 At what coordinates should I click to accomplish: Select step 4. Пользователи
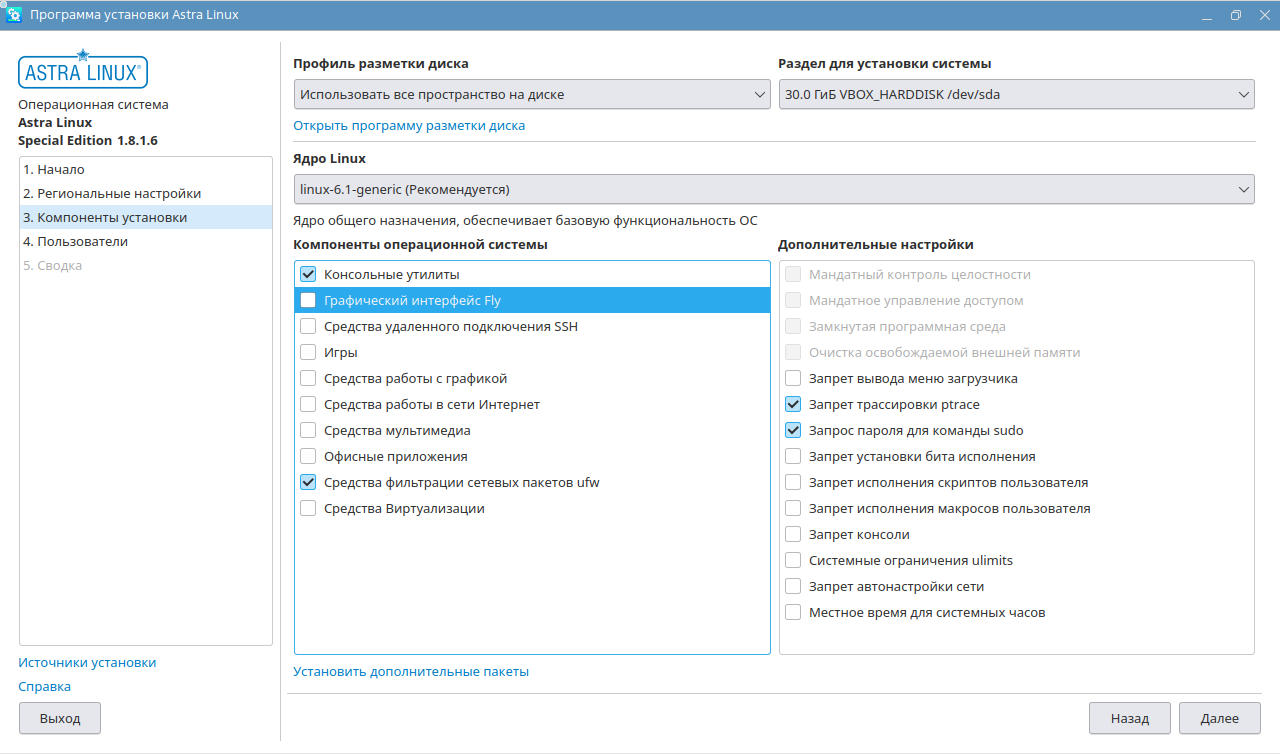pos(75,241)
